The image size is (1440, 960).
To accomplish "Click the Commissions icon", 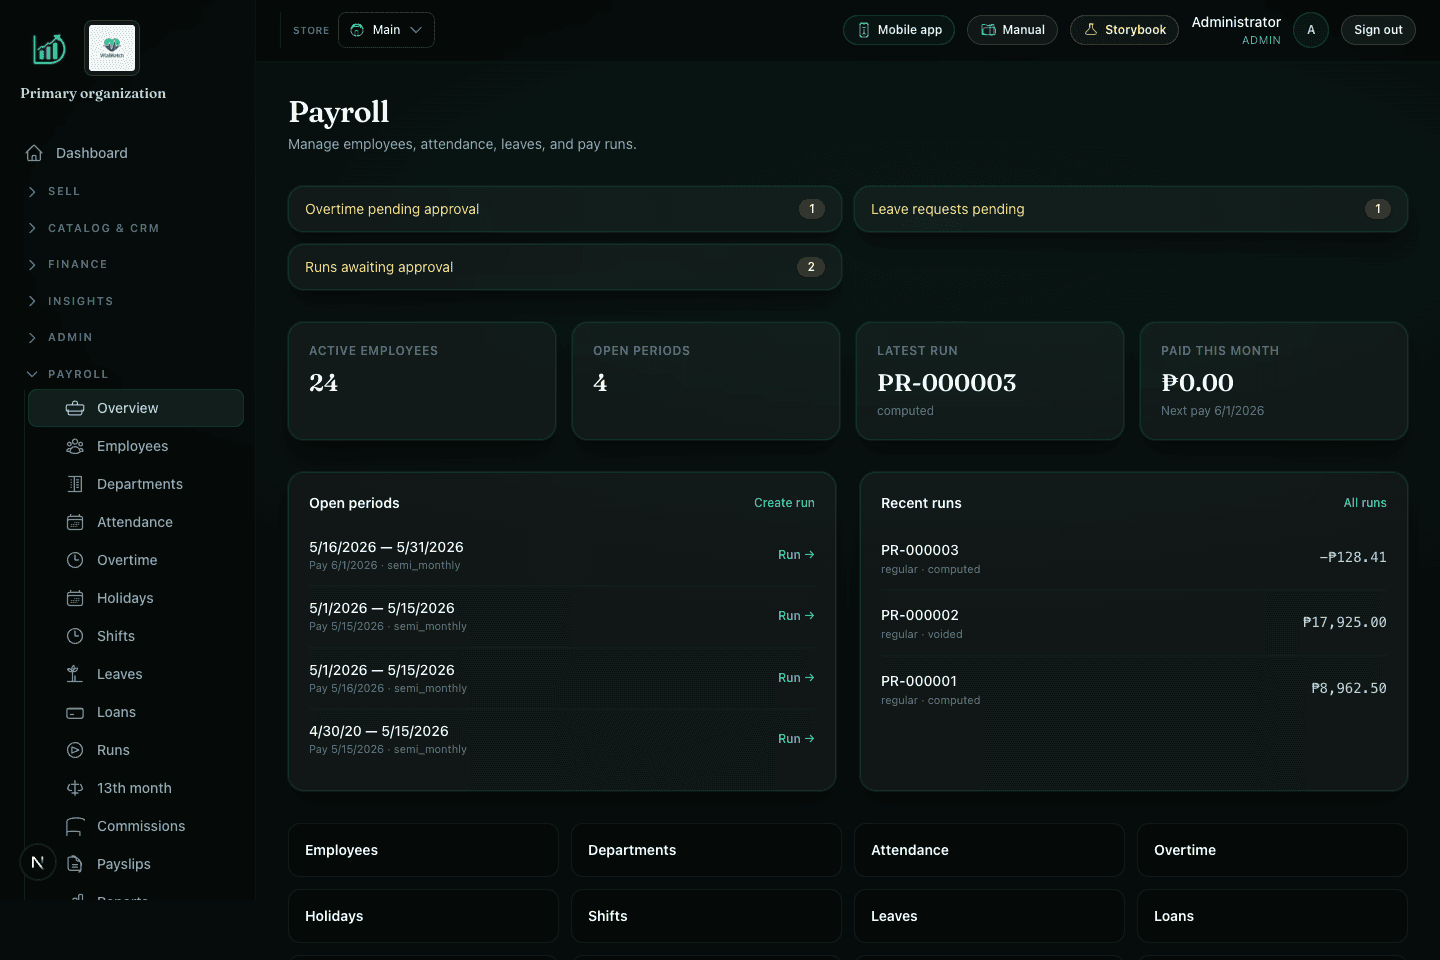I will pos(75,826).
